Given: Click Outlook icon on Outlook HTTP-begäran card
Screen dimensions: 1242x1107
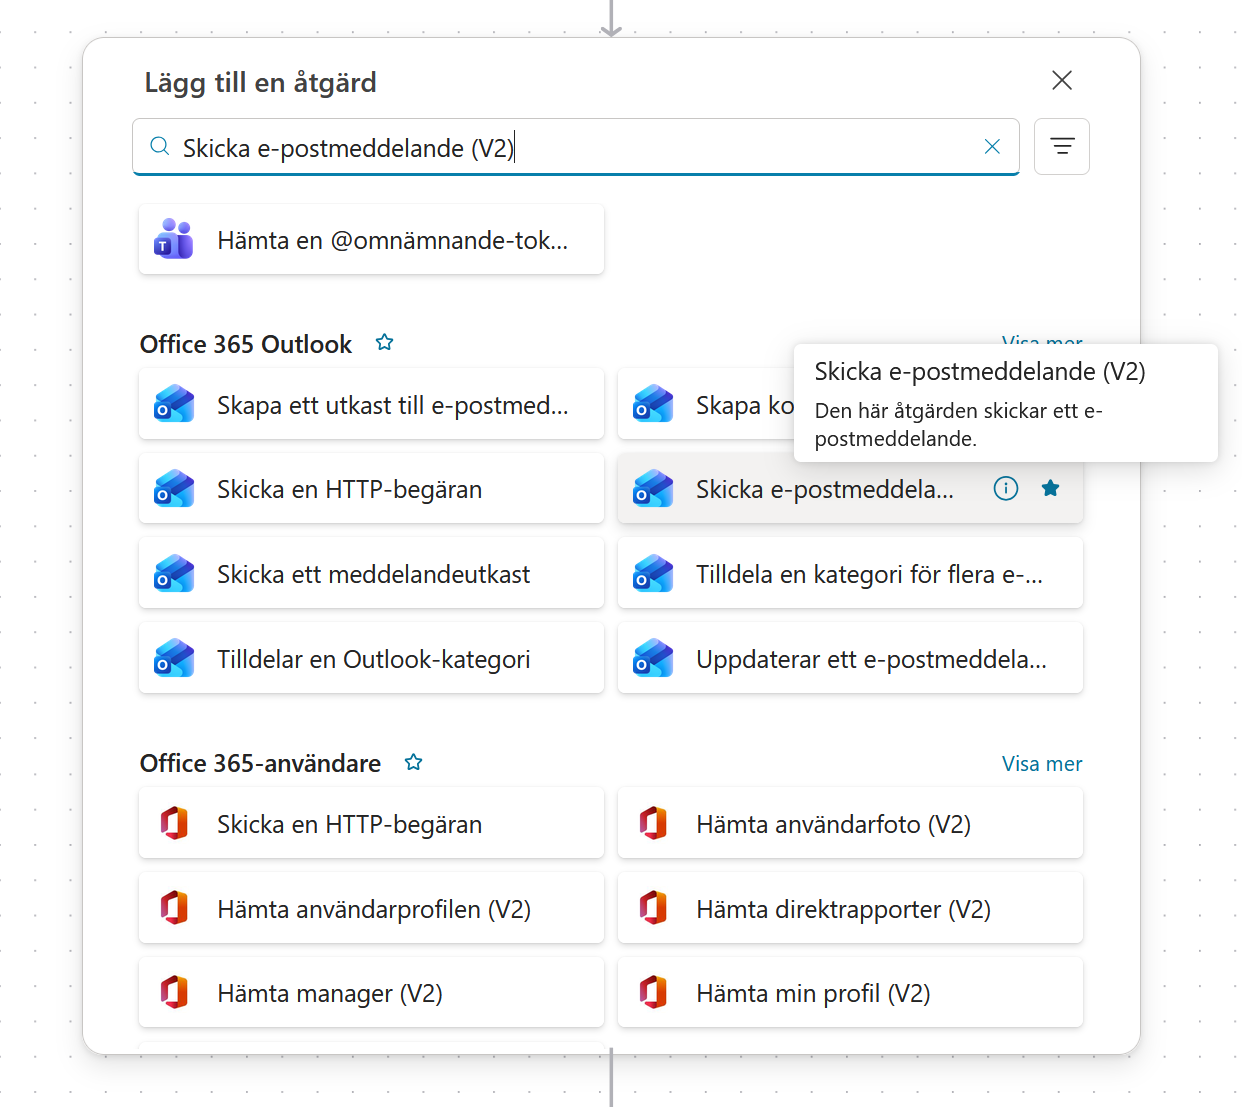Looking at the screenshot, I should (x=174, y=489).
